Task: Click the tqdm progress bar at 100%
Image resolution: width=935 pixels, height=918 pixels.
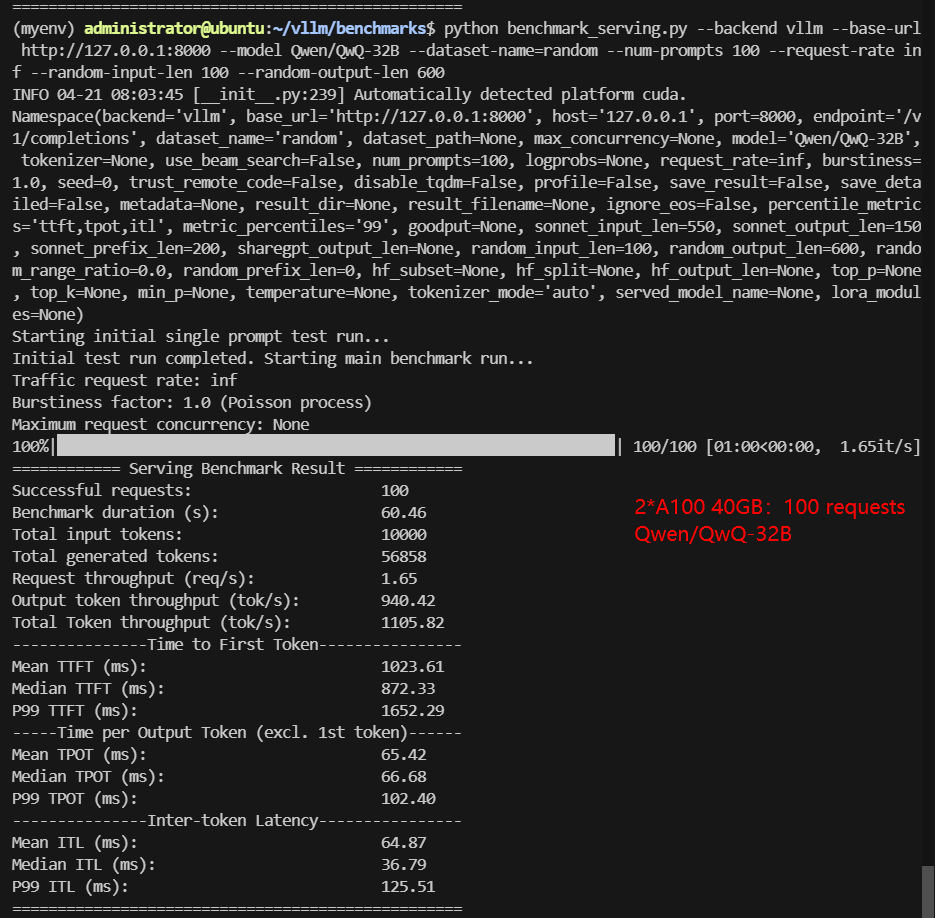Action: point(336,446)
